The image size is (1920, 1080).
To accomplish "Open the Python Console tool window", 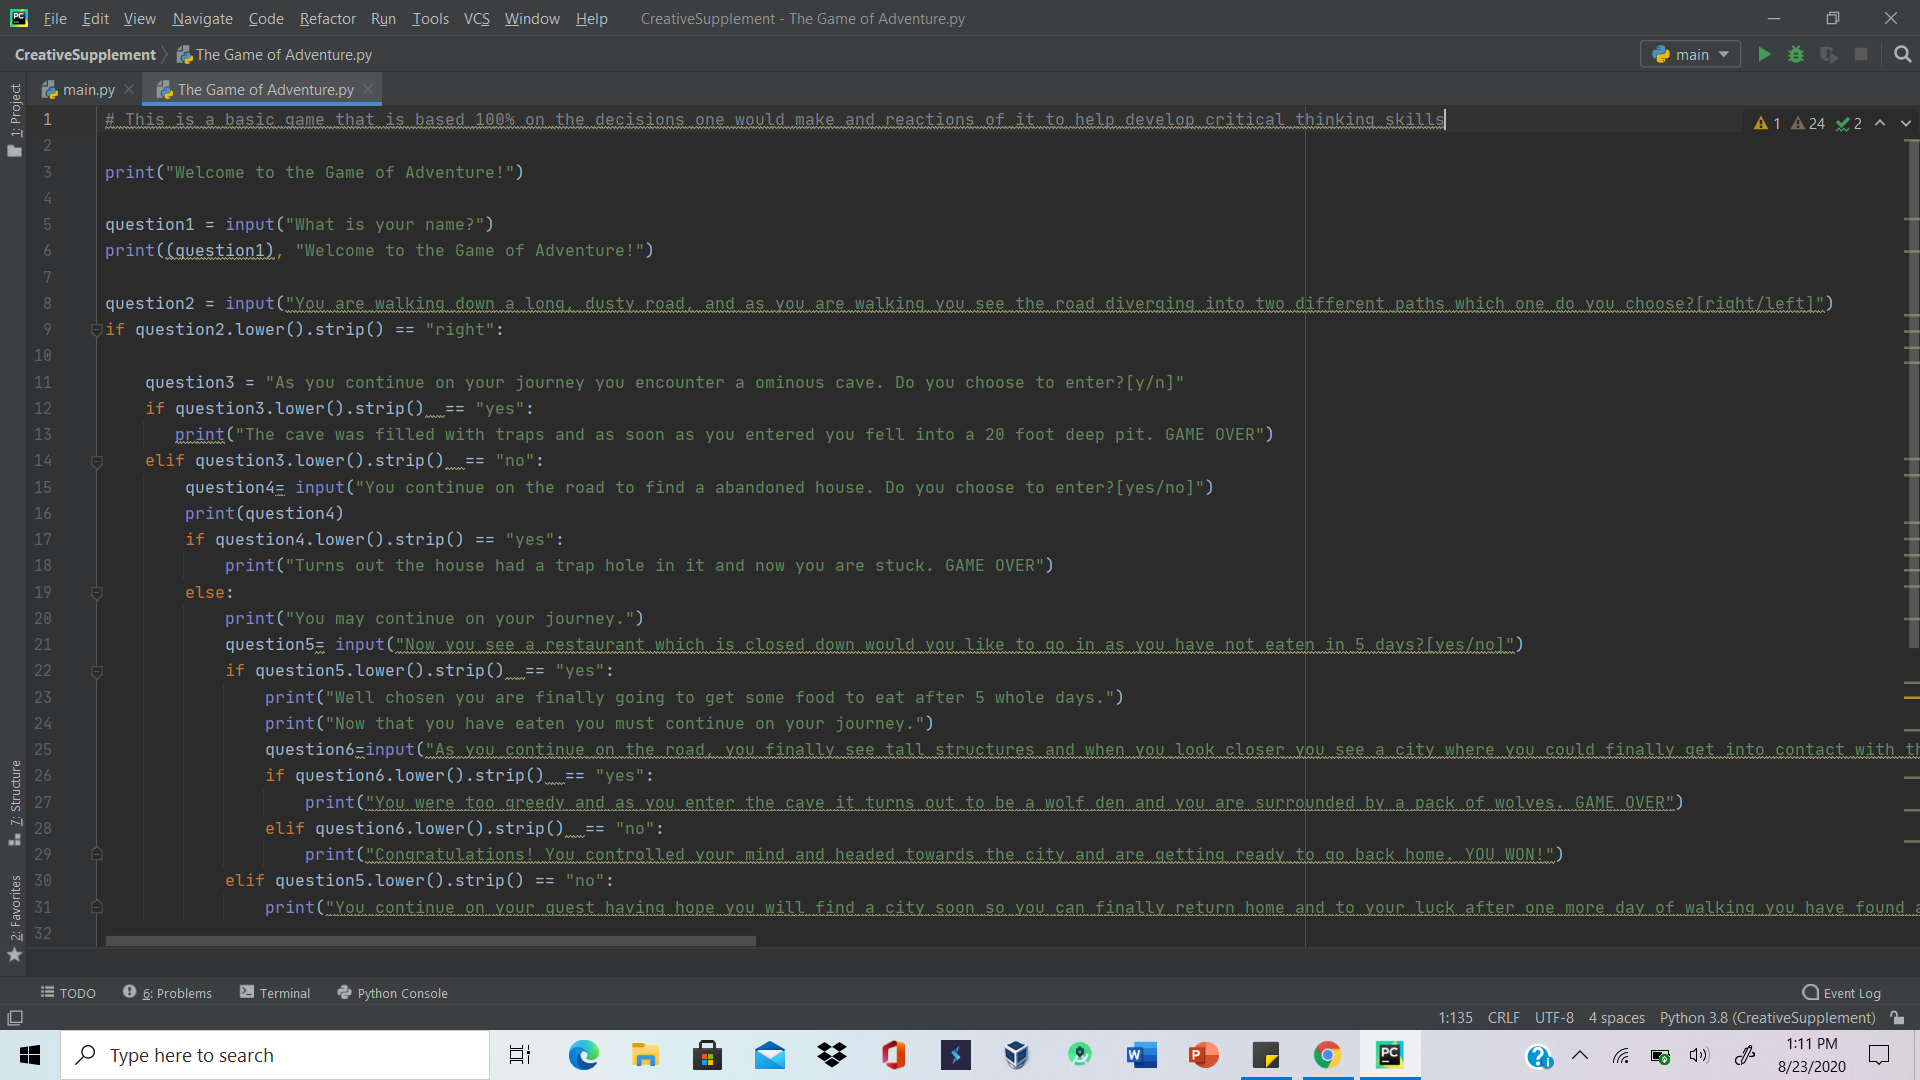I will click(x=392, y=993).
